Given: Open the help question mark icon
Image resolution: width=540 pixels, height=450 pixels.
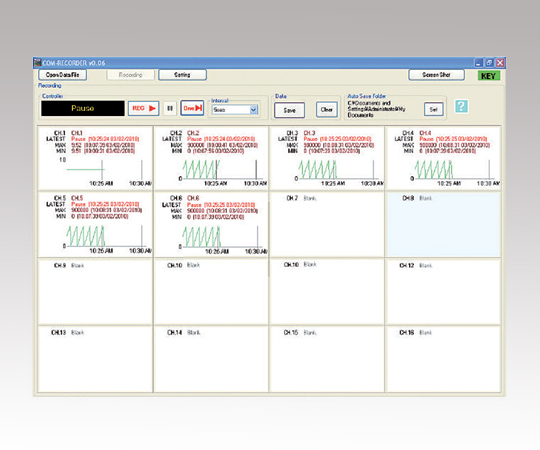Looking at the screenshot, I should click(461, 106).
